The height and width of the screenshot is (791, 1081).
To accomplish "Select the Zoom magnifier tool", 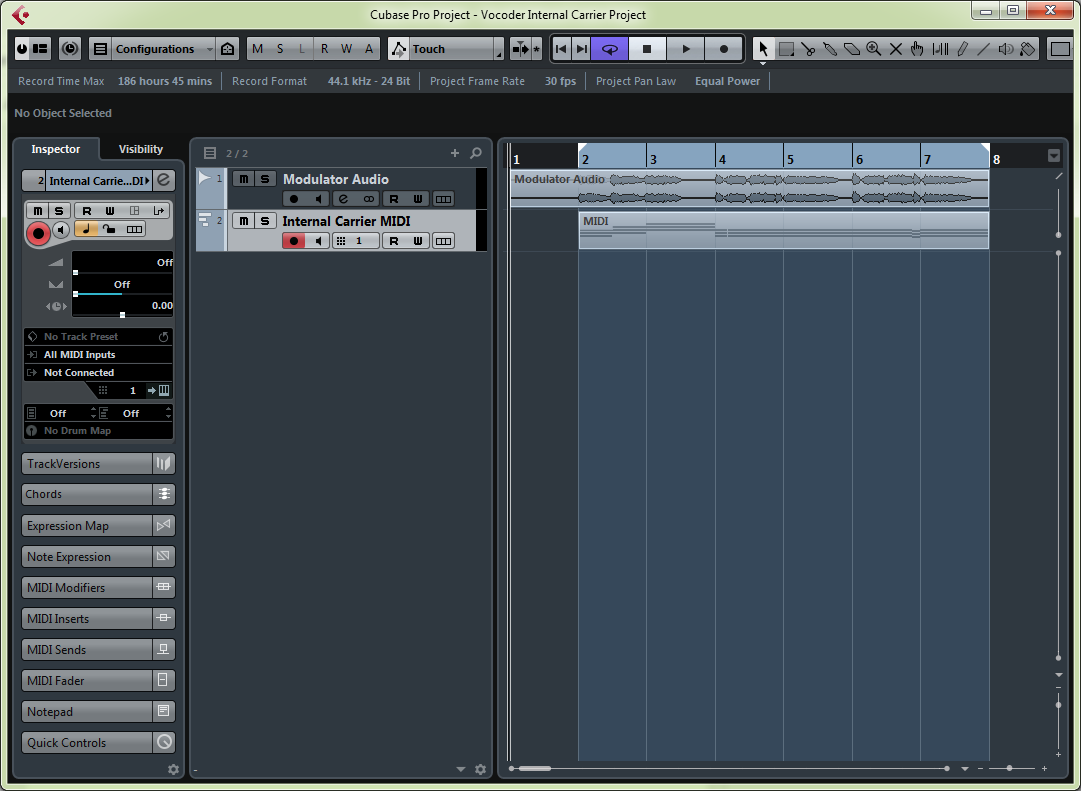I will tap(873, 49).
